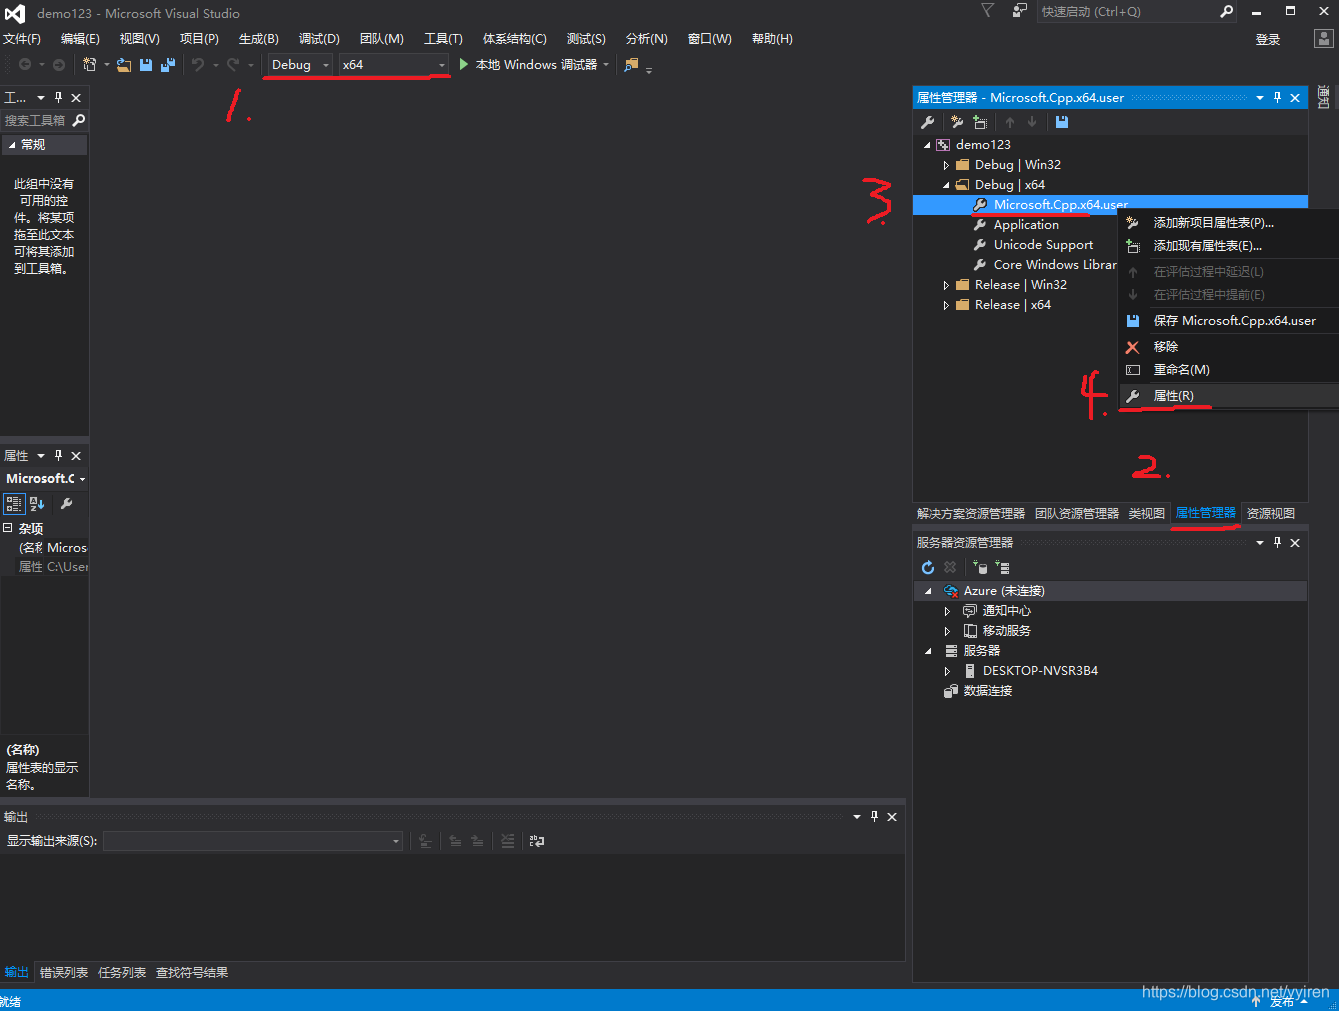Click the connect to database icon in Server Explorer
Screen dimensions: 1339x1011
coord(980,567)
